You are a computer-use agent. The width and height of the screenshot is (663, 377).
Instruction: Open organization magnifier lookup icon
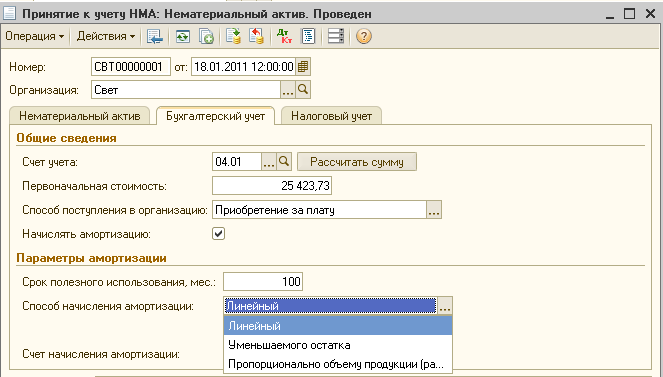tap(303, 90)
